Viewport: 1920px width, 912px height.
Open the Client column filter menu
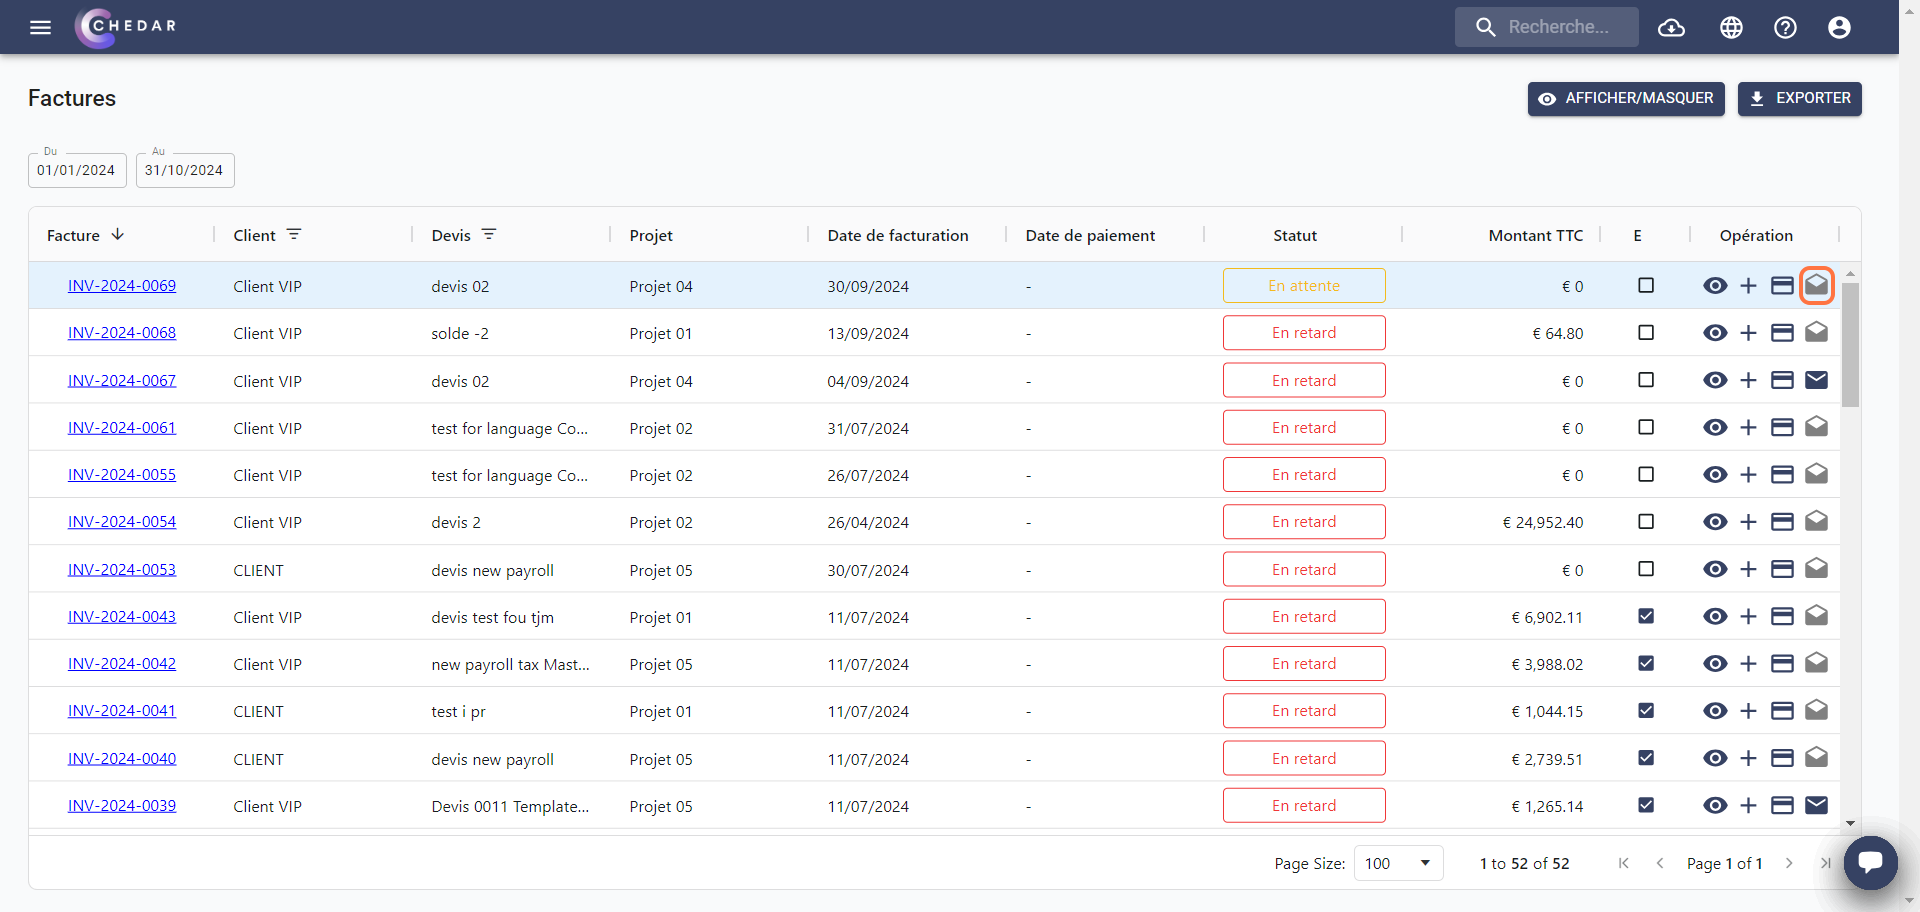click(294, 234)
